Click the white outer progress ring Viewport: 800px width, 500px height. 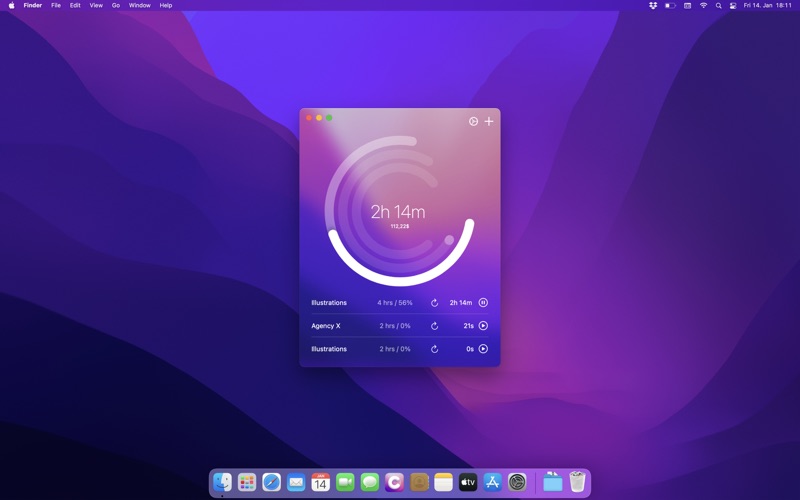(x=400, y=280)
